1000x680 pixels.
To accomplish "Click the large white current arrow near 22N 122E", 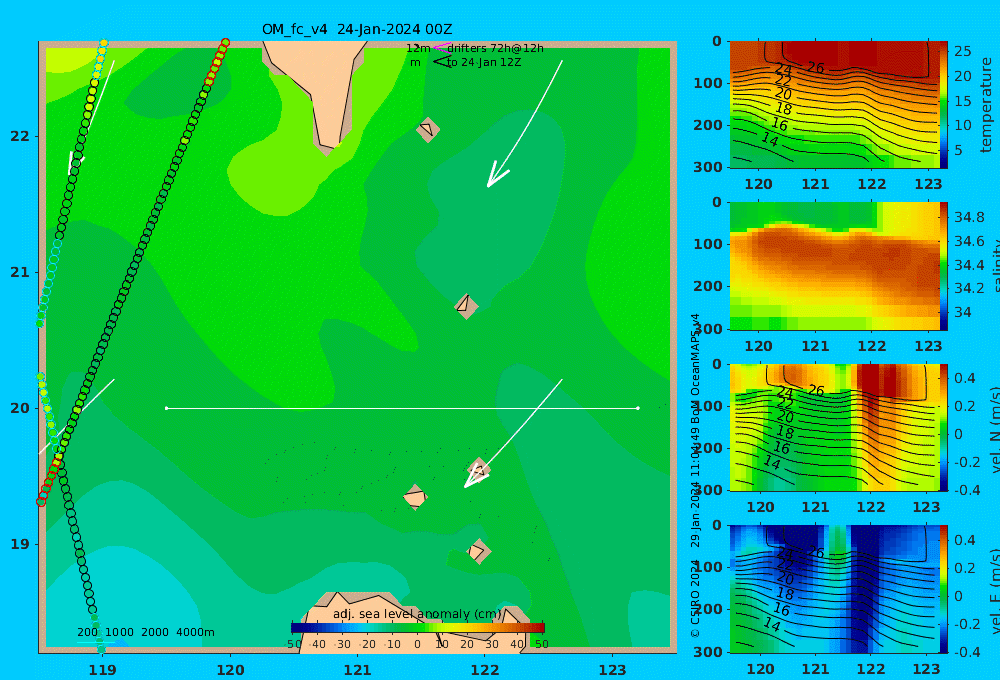I will point(523,124).
